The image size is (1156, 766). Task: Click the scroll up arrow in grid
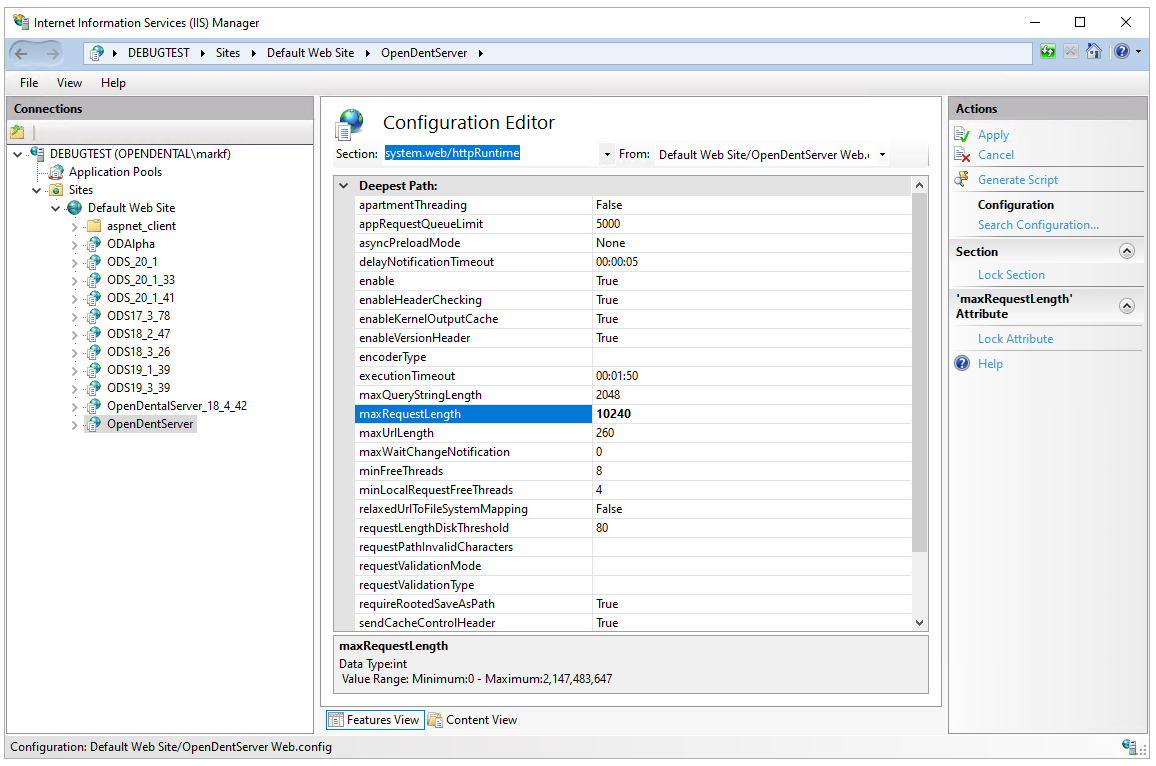click(x=919, y=185)
